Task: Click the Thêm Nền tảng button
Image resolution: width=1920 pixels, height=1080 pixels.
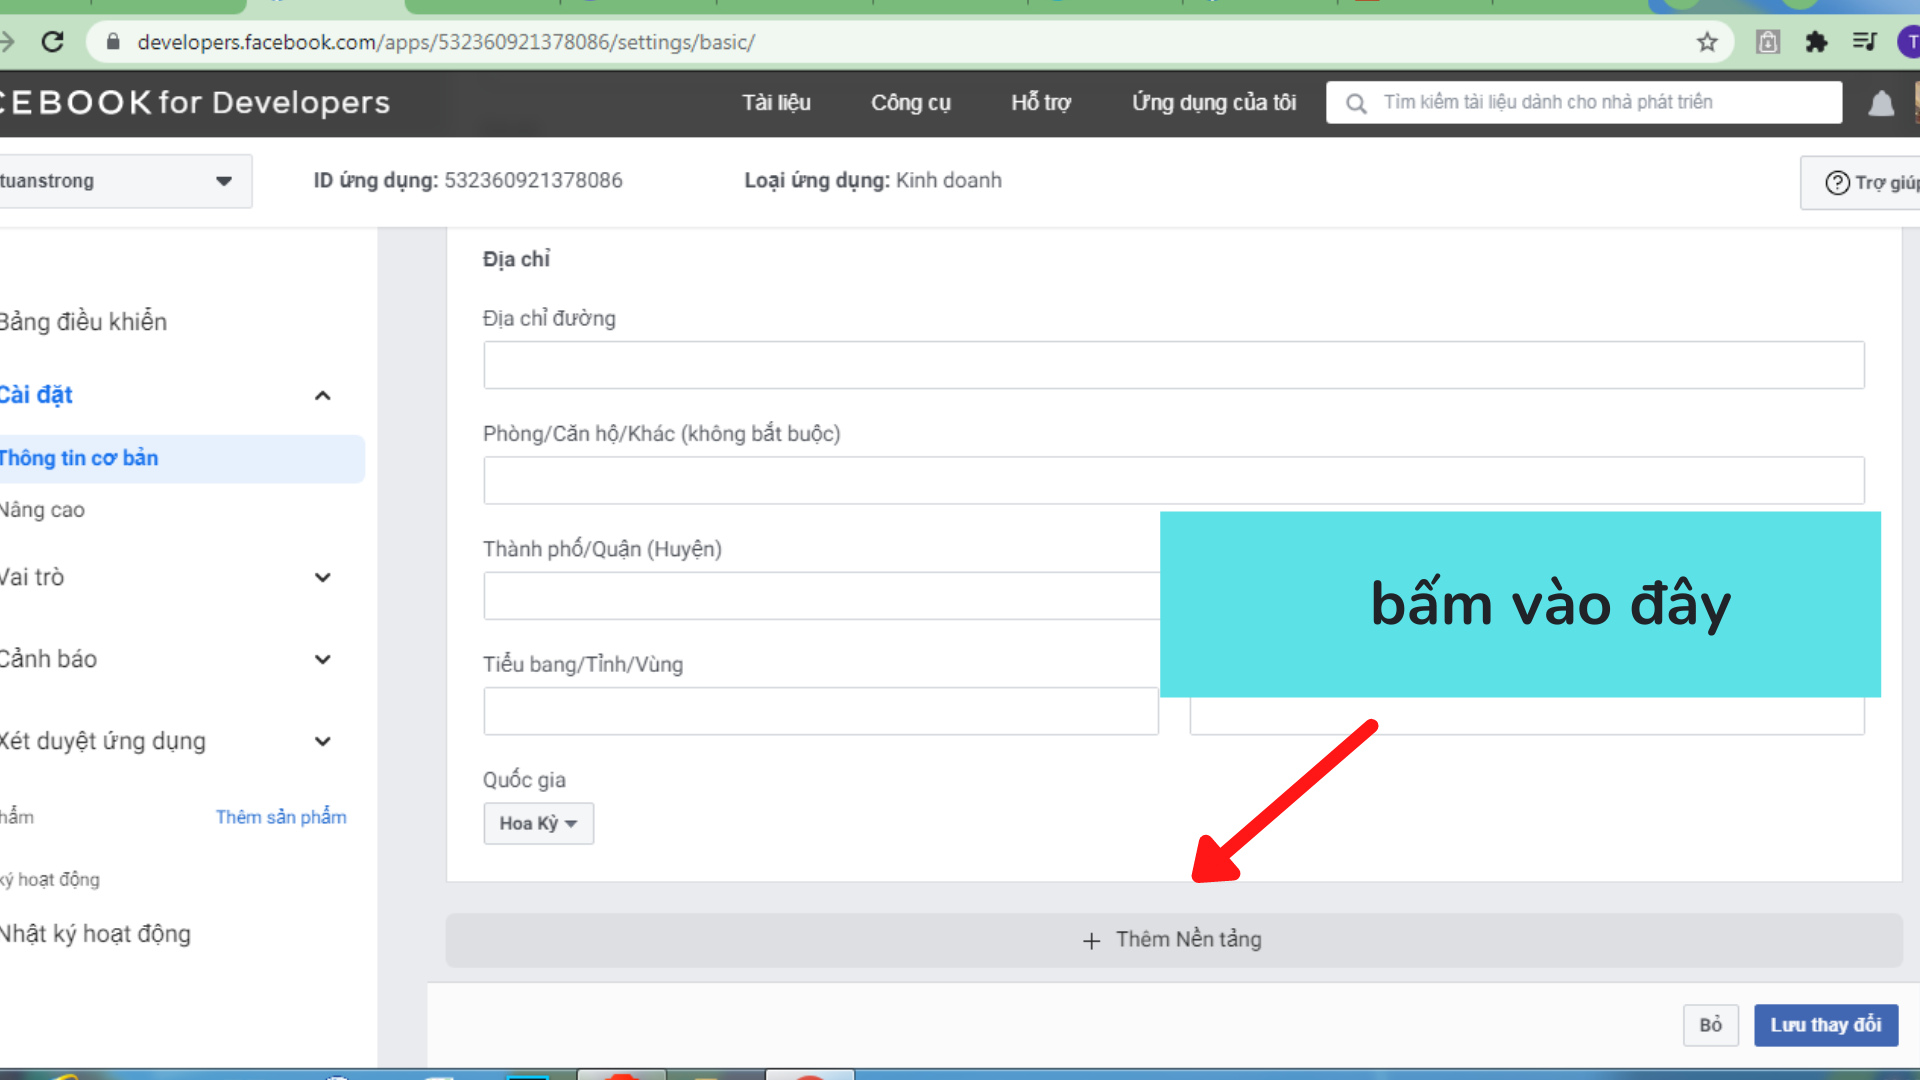Action: [1173, 940]
